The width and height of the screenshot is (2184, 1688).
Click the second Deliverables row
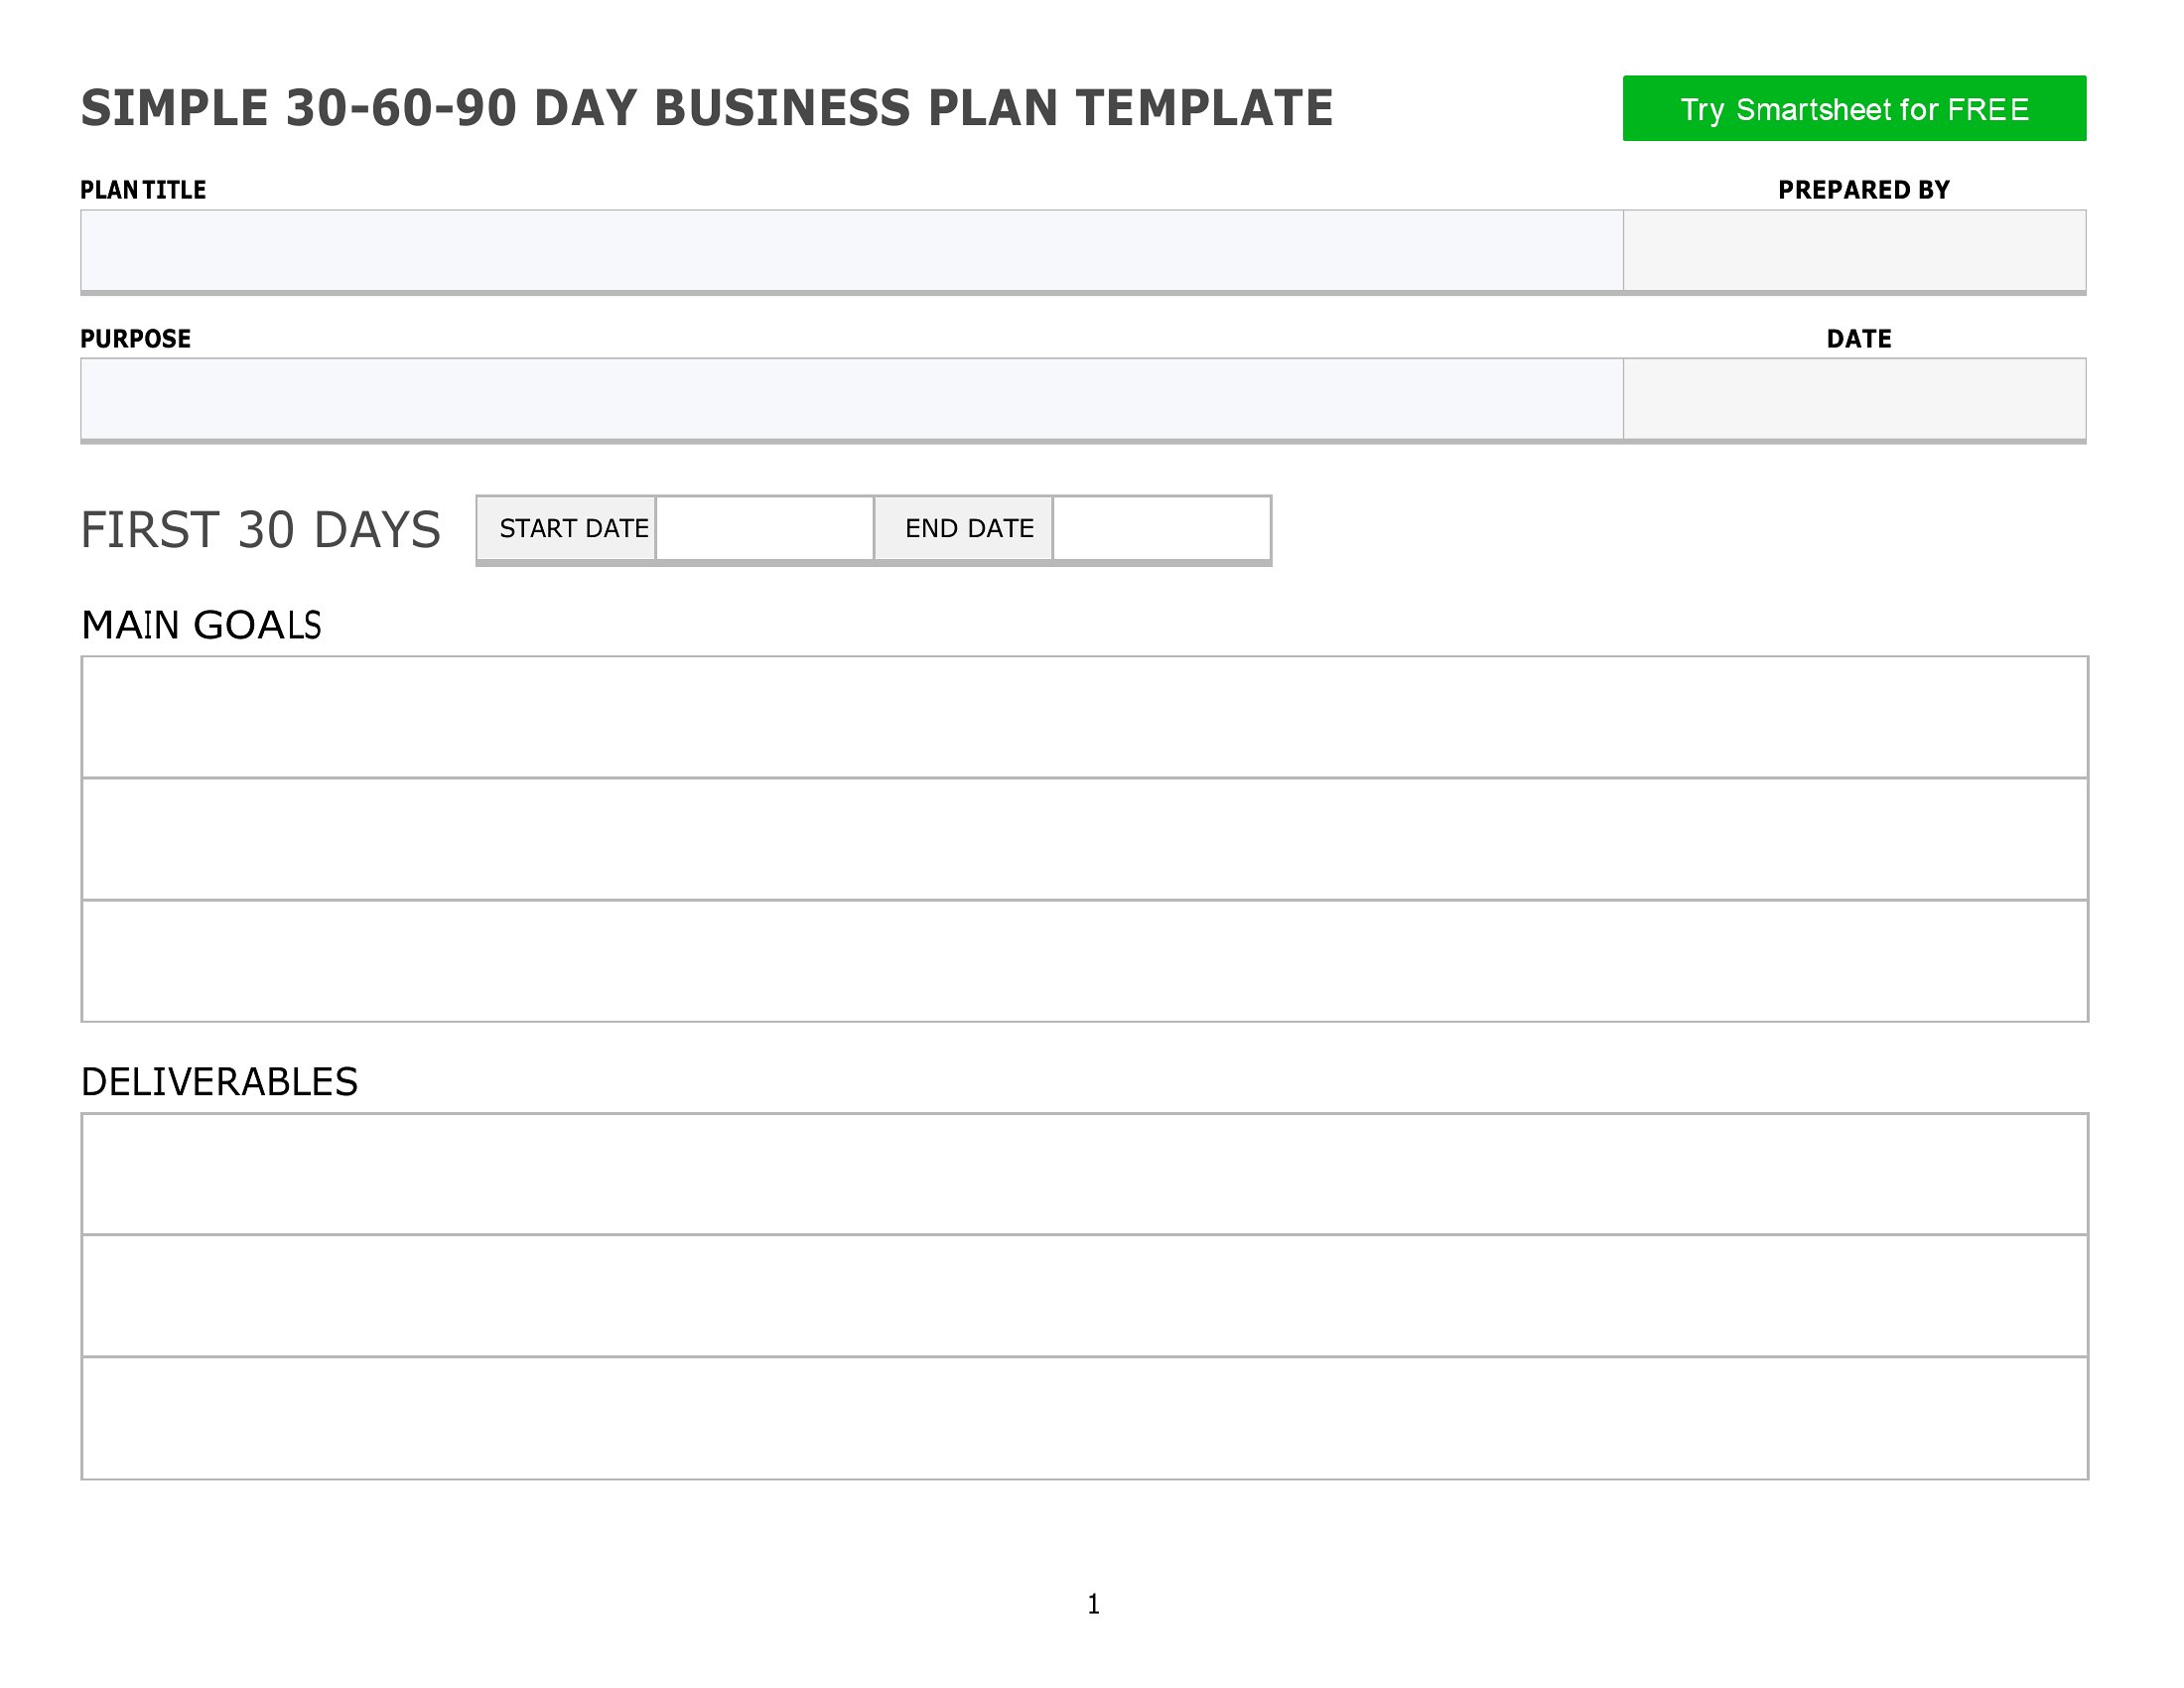1084,1296
